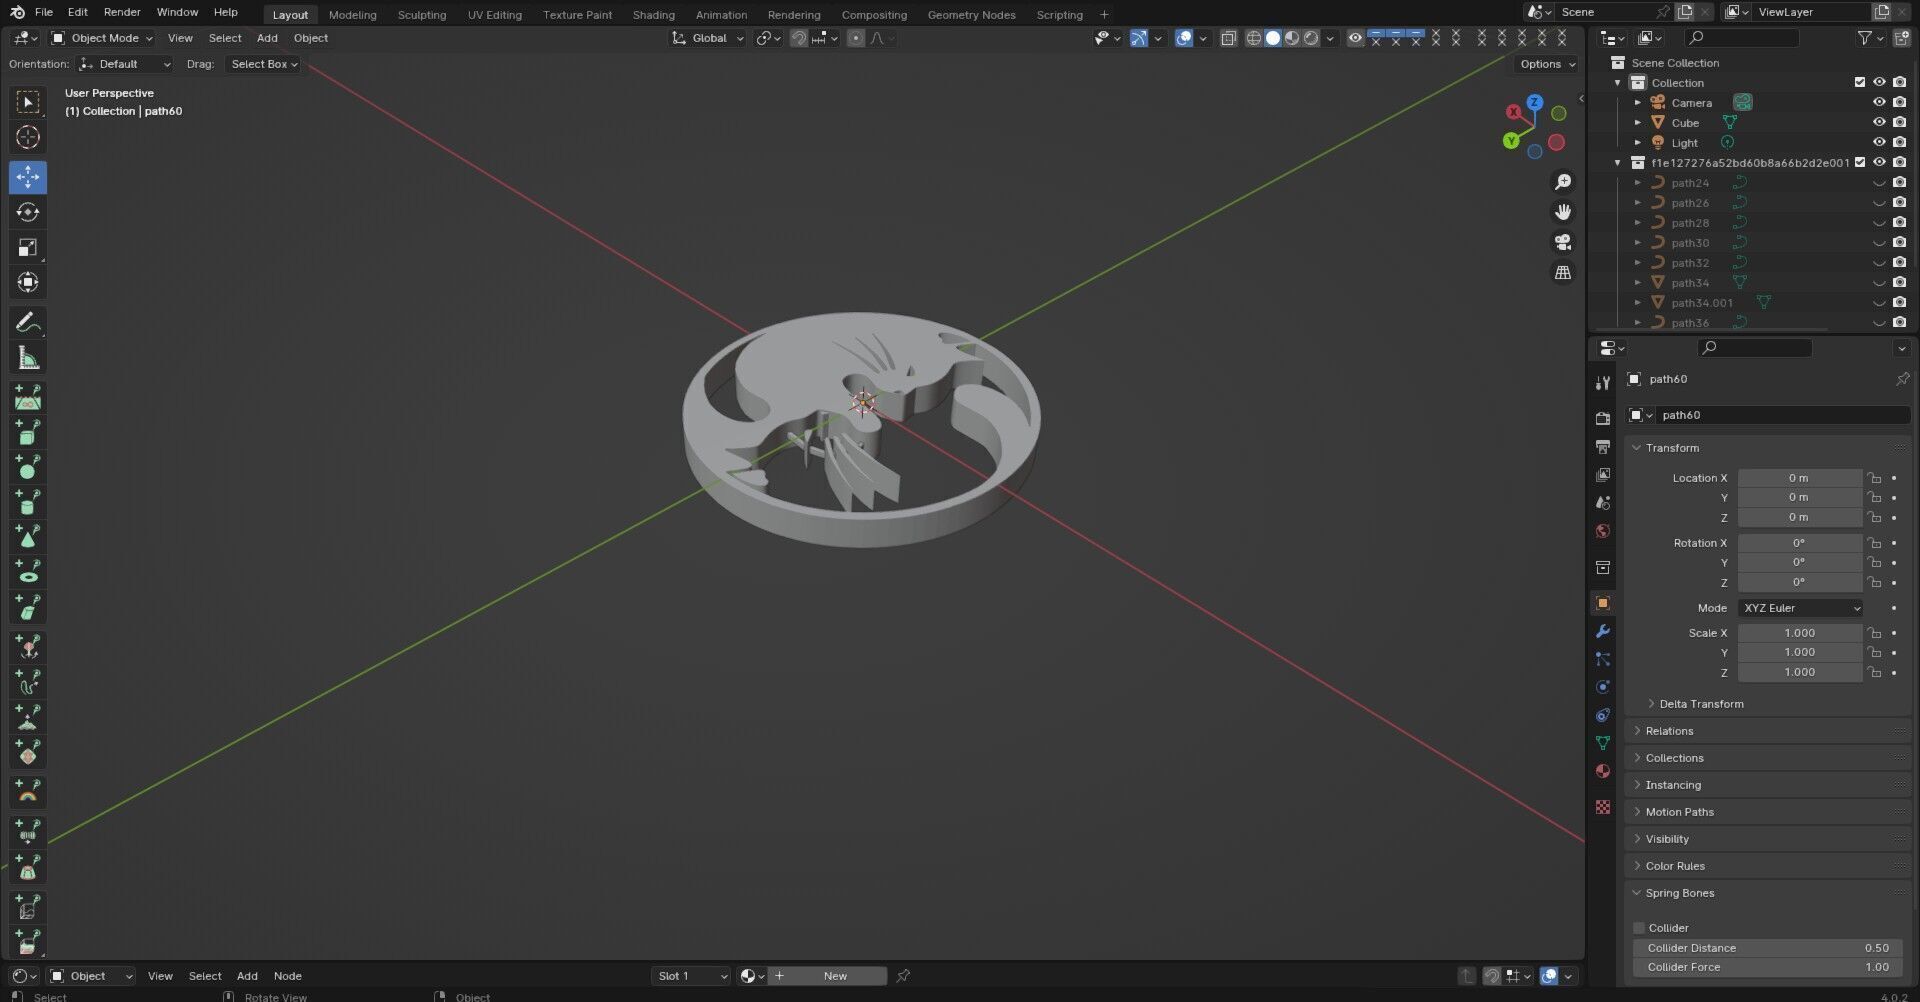Screen dimensions: 1920x1002
Task: Select the Select Box tool icon
Action: [x=28, y=102]
